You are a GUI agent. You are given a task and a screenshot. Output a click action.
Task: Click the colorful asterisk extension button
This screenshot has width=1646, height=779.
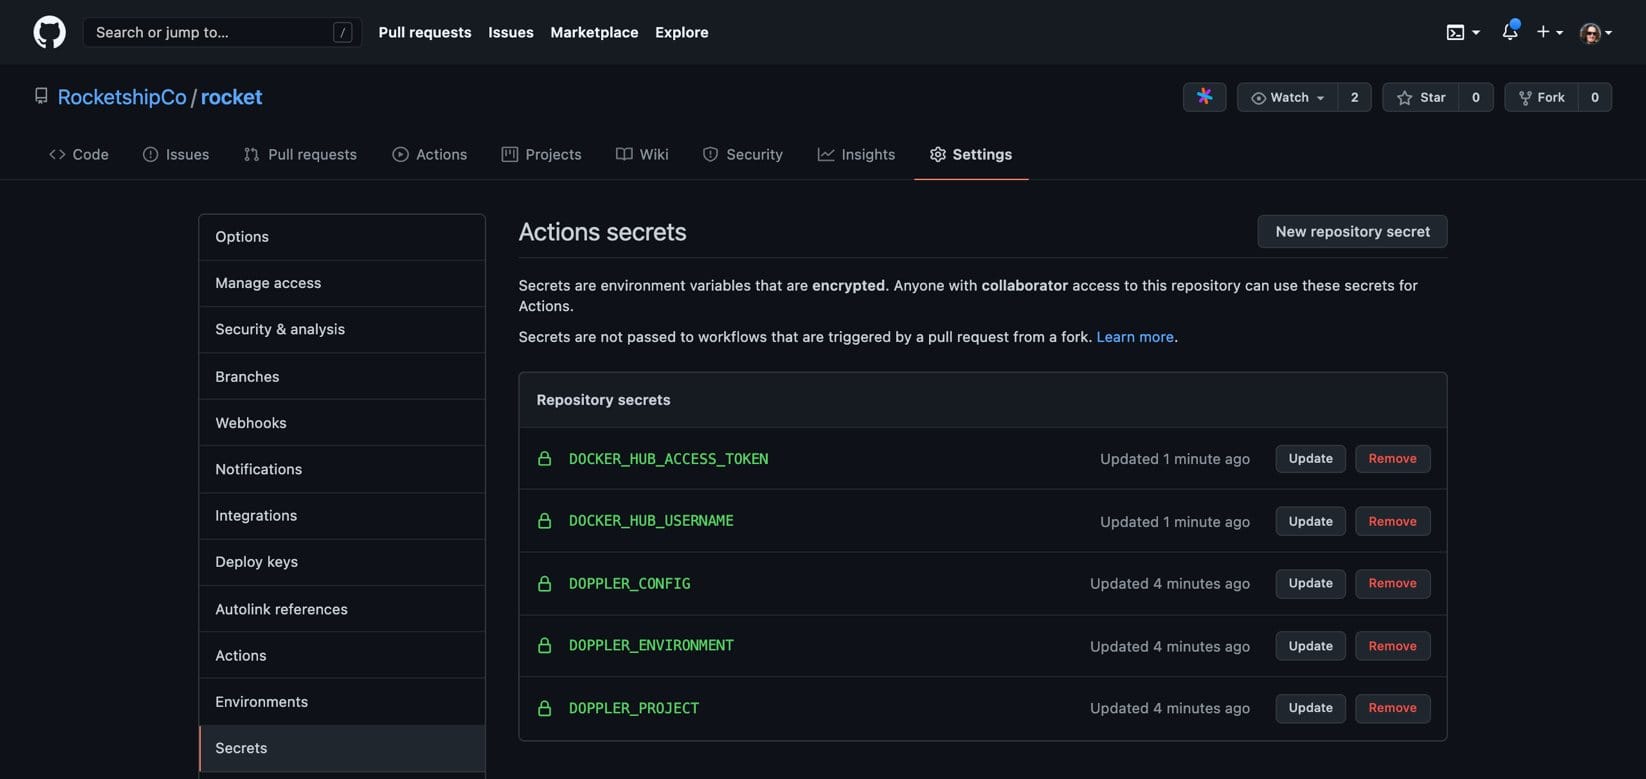coord(1204,97)
